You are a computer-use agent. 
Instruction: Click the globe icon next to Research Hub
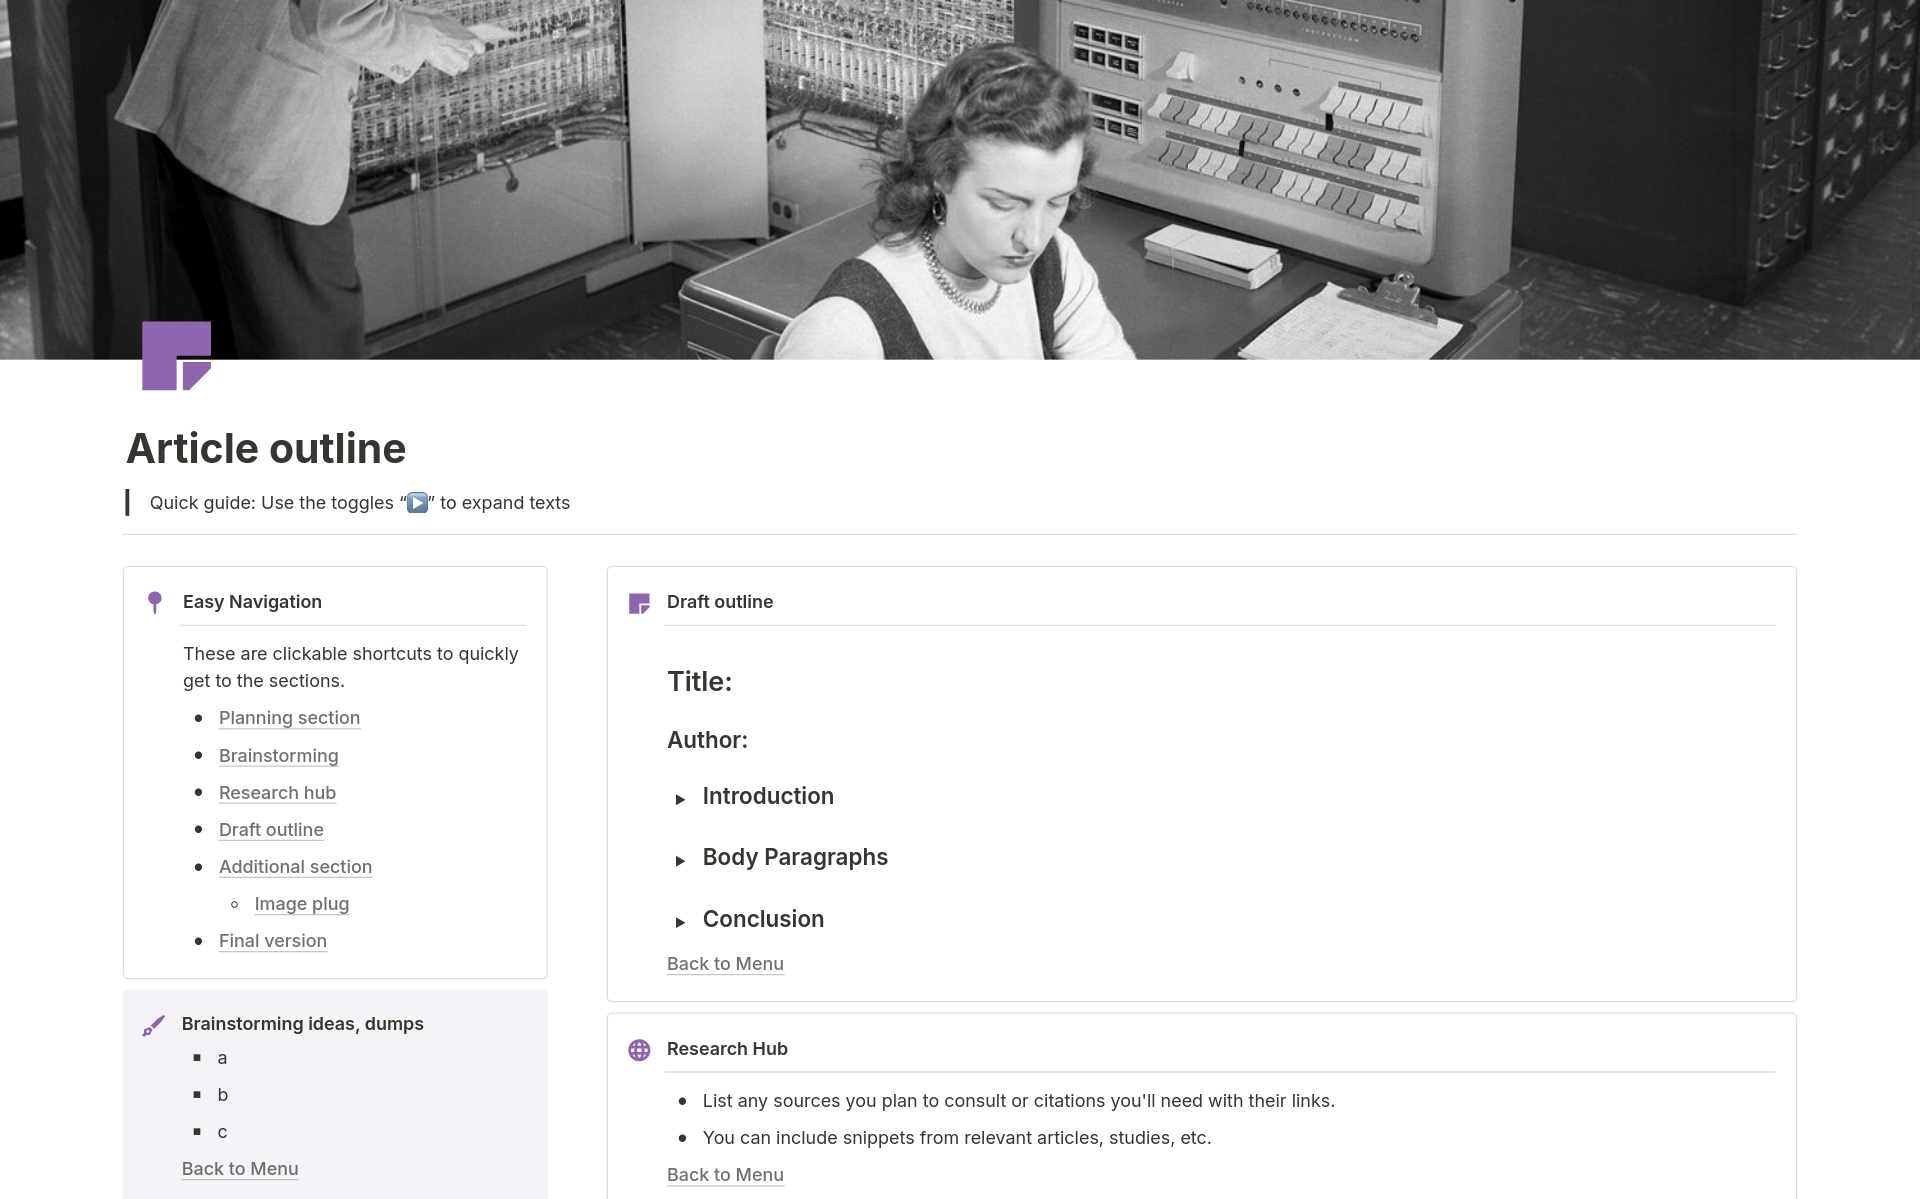click(639, 1049)
